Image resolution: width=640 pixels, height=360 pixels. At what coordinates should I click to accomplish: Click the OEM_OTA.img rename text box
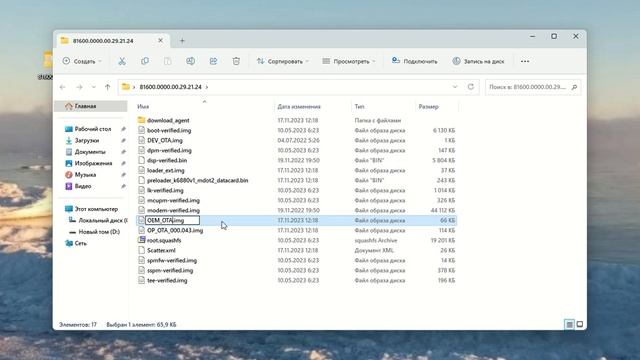pos(173,220)
